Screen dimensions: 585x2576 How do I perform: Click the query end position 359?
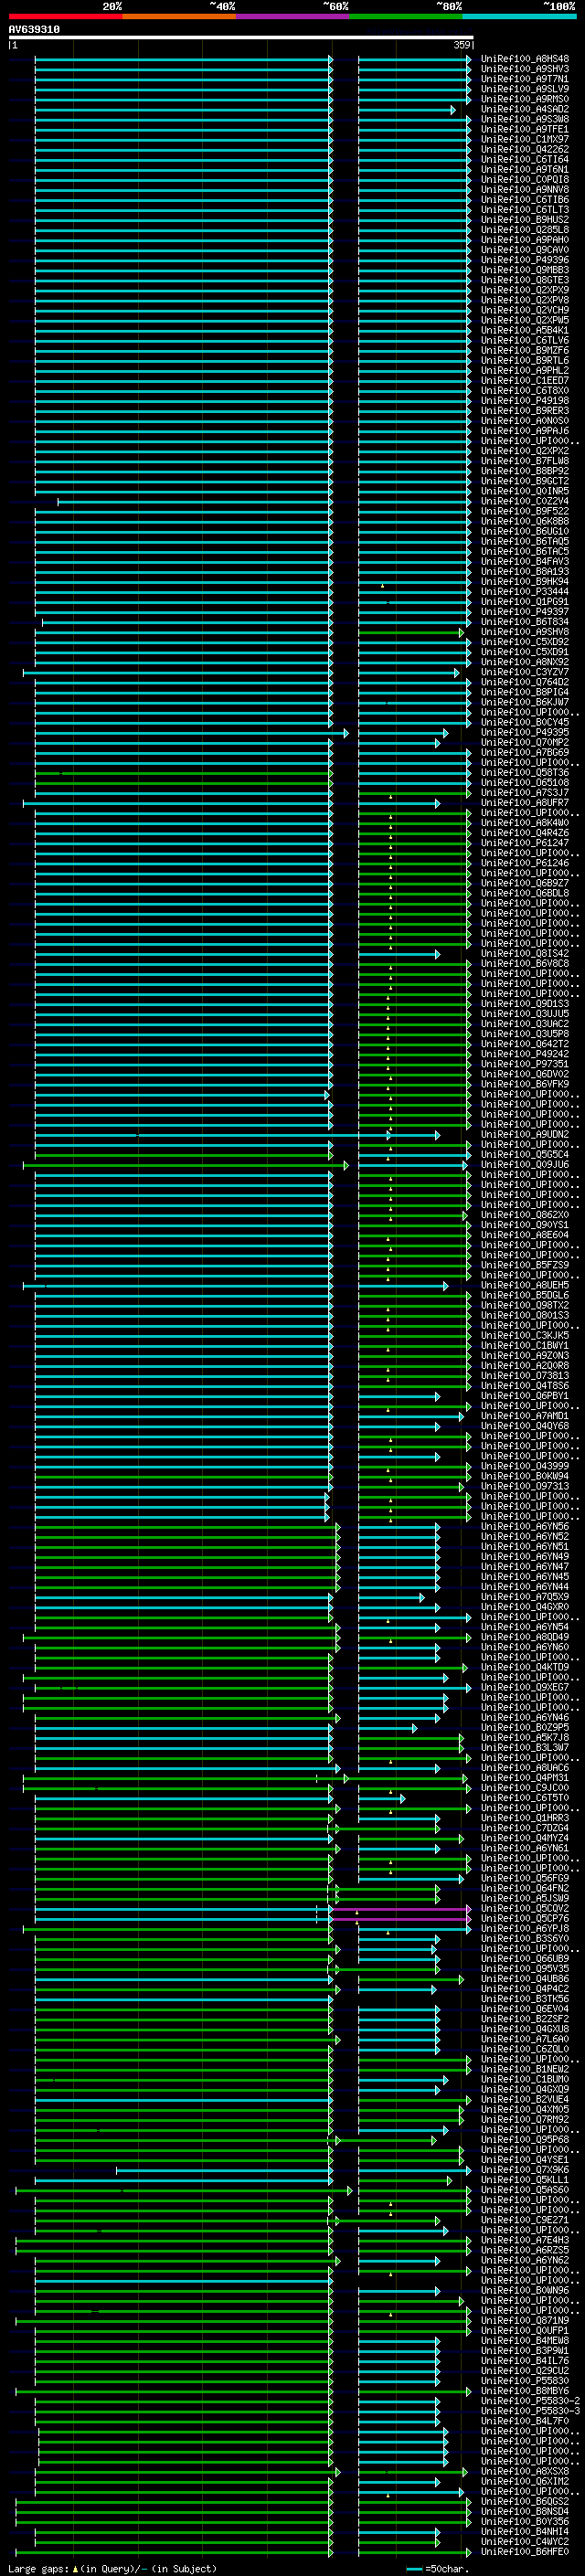461,45
